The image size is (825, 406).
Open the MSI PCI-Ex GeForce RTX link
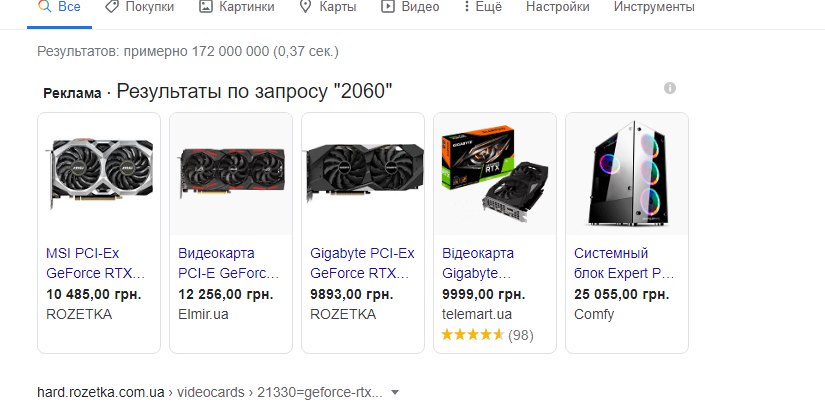coord(95,263)
